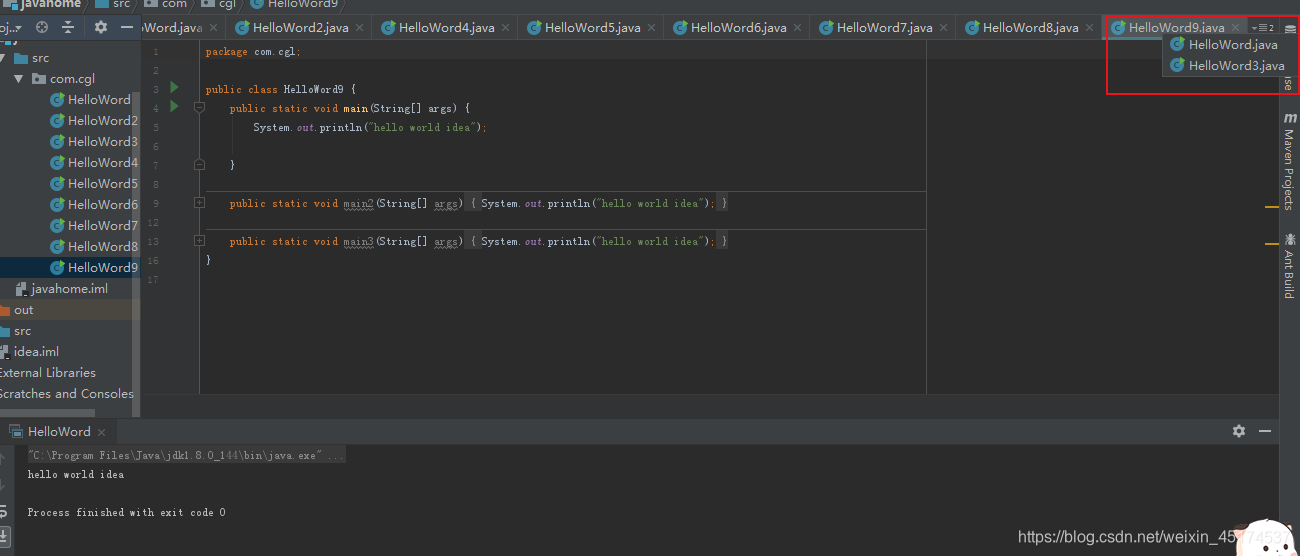
Task: Select the HelloWord9.java tab
Action: pyautogui.click(x=1177, y=28)
